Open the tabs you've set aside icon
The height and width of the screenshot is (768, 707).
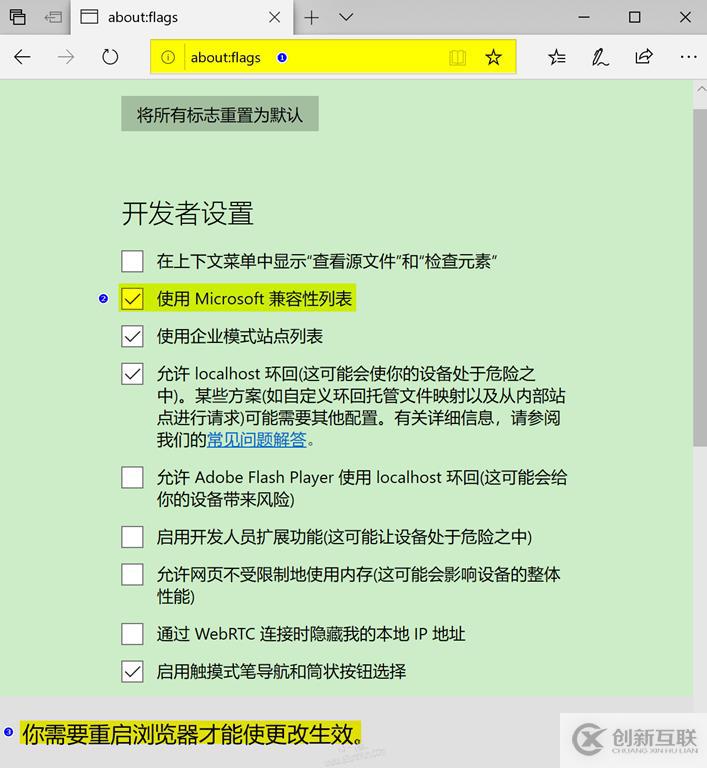click(x=18, y=17)
